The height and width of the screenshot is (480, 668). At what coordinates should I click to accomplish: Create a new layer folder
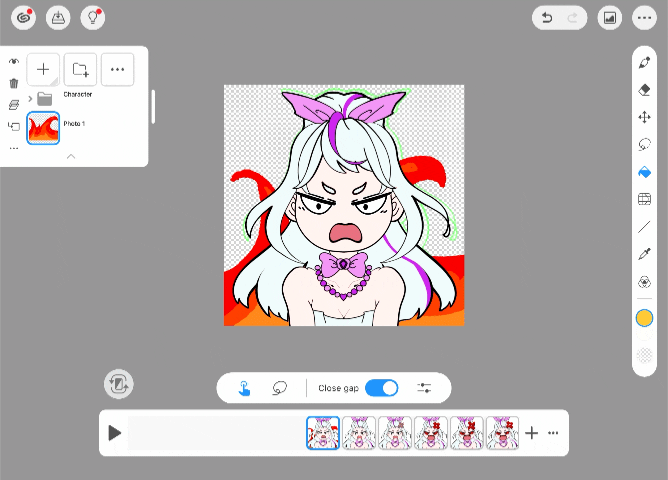click(x=80, y=69)
